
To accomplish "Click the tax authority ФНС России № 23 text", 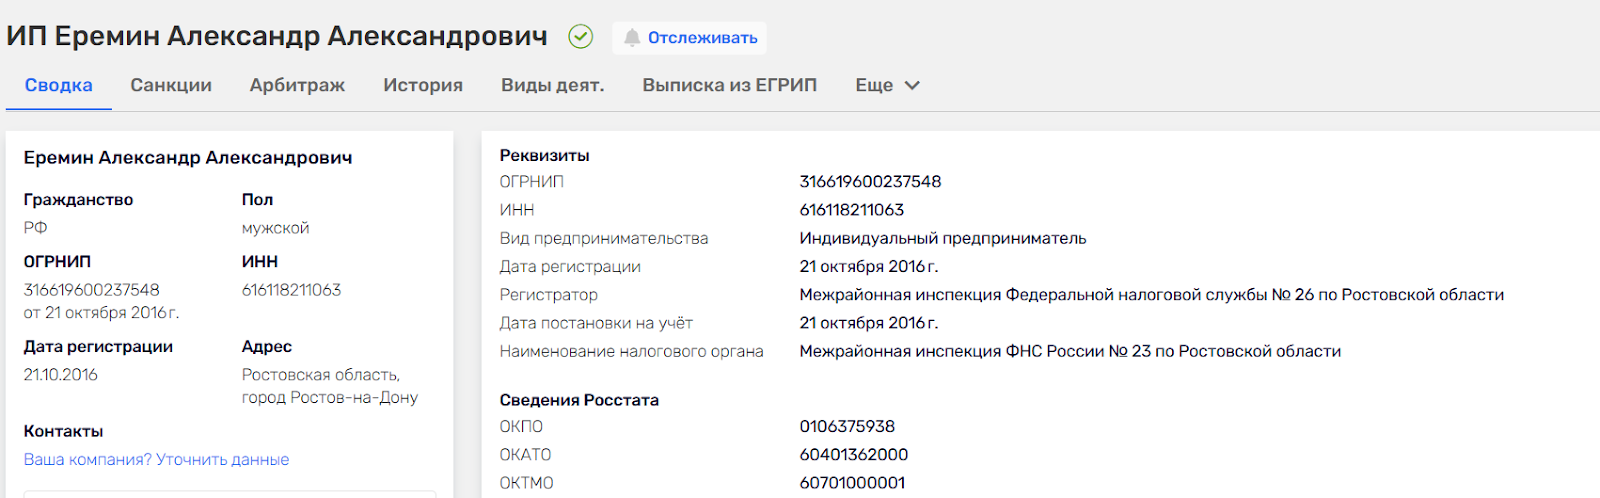I will point(1070,352).
